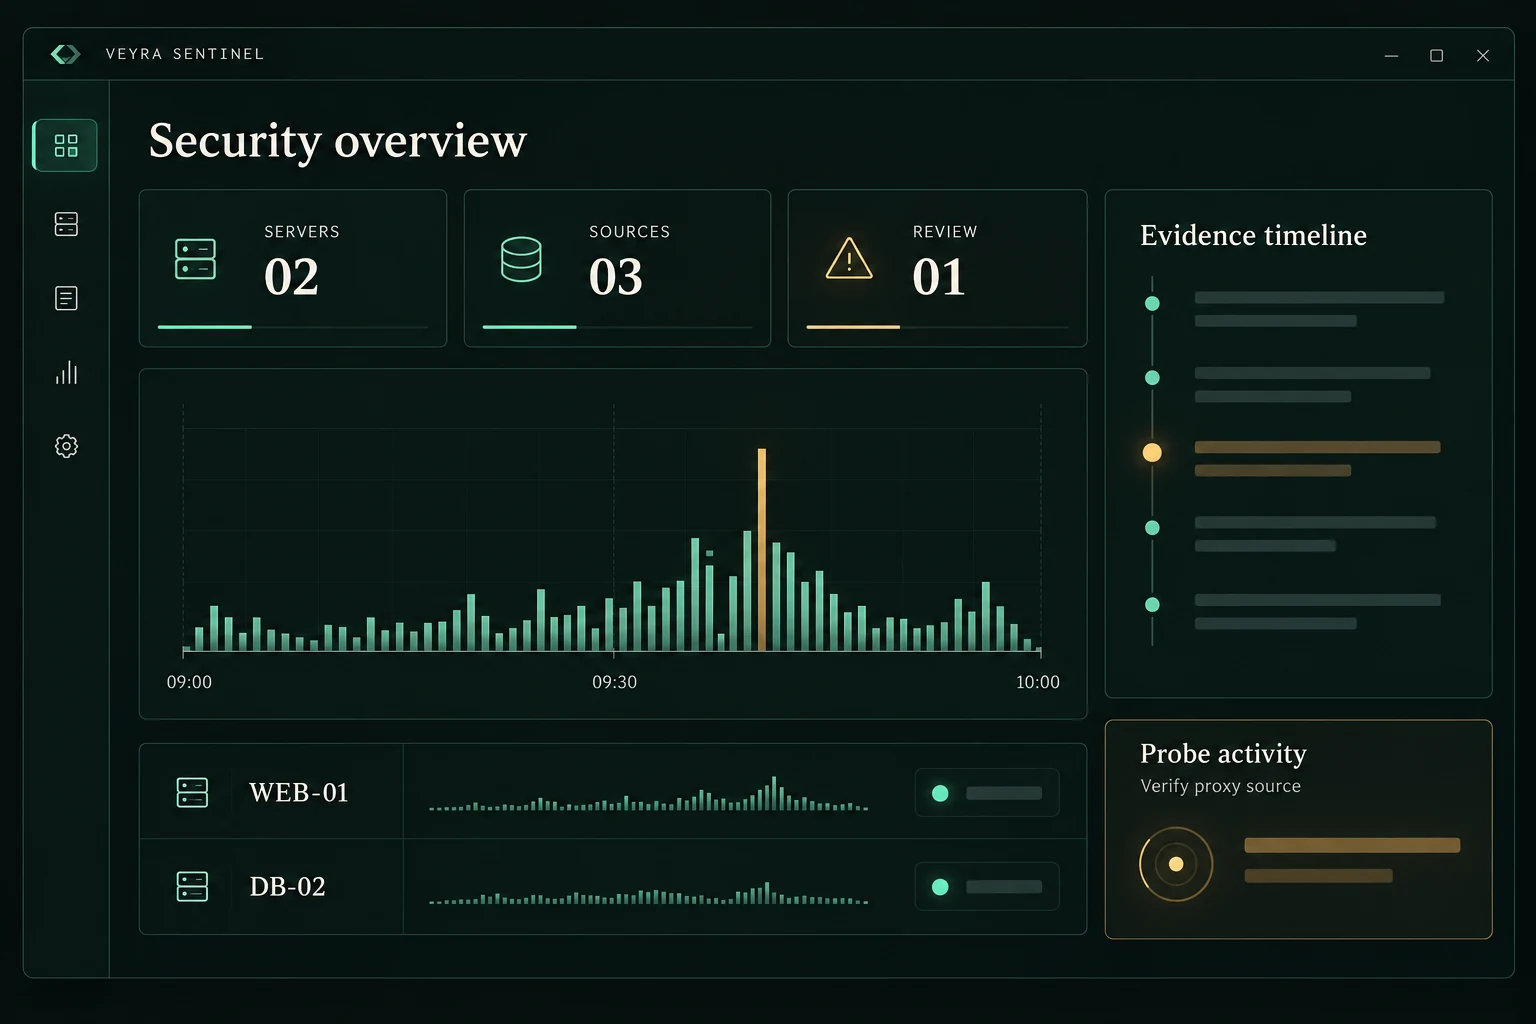
Task: Click the DB-02 status pill
Action: pos(987,887)
